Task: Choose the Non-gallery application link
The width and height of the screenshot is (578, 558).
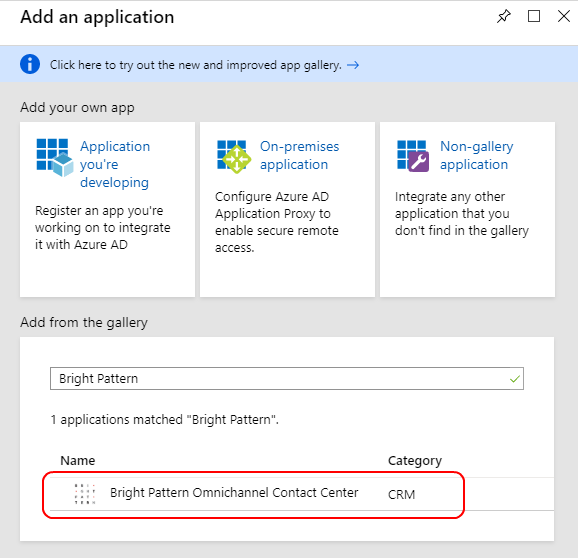Action: (x=477, y=156)
